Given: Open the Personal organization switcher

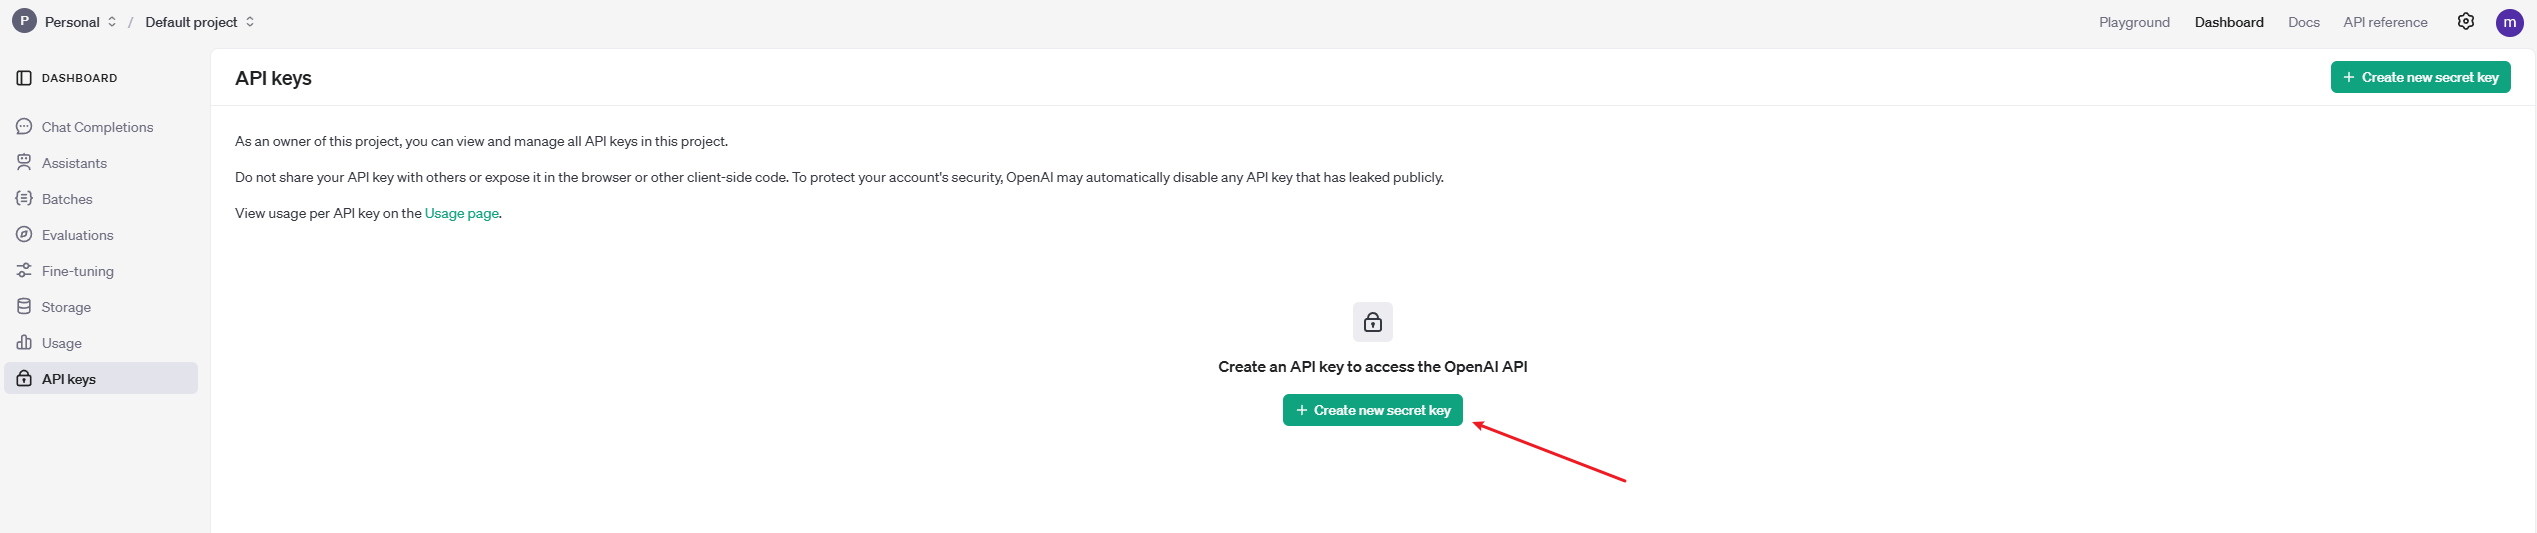Looking at the screenshot, I should (x=80, y=22).
